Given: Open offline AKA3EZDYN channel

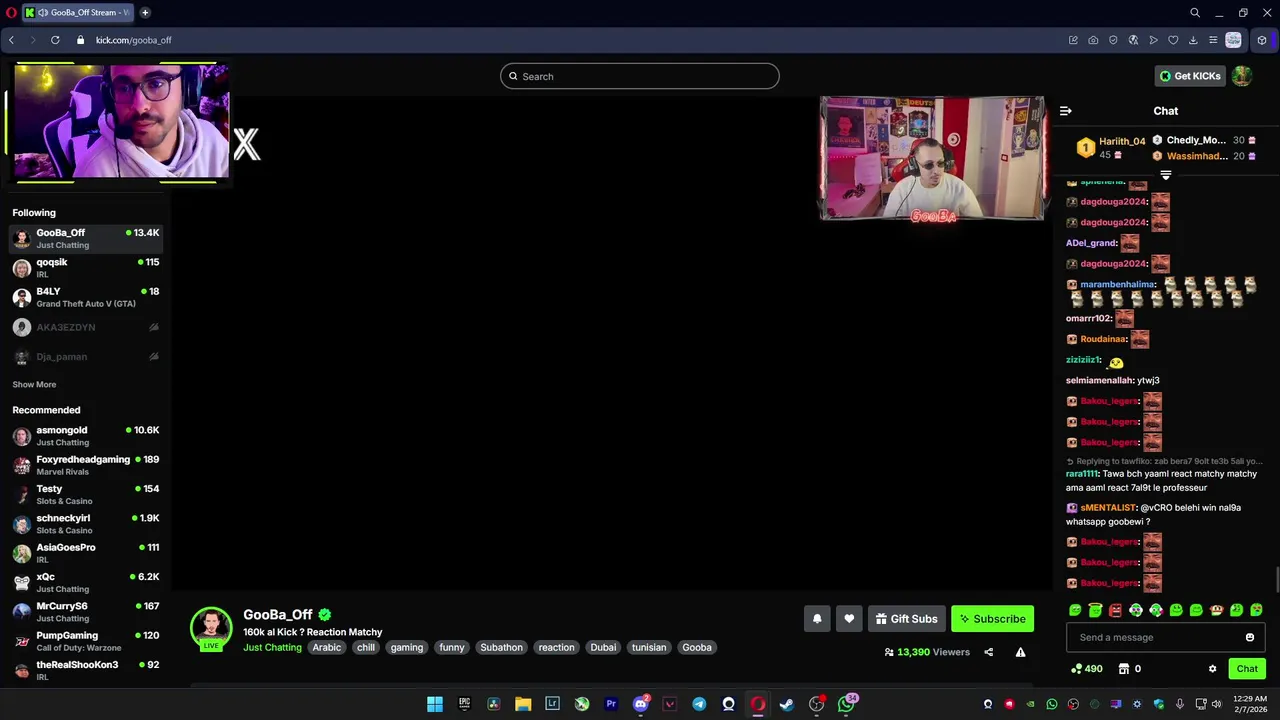Looking at the screenshot, I should click(x=86, y=327).
